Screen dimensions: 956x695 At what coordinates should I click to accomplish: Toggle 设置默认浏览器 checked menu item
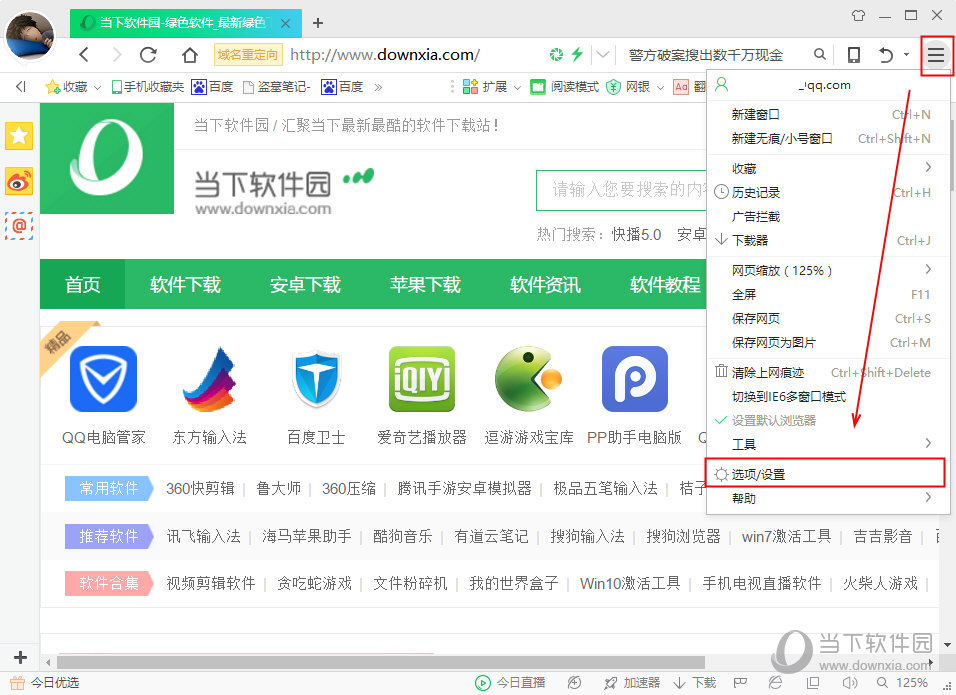tap(773, 420)
